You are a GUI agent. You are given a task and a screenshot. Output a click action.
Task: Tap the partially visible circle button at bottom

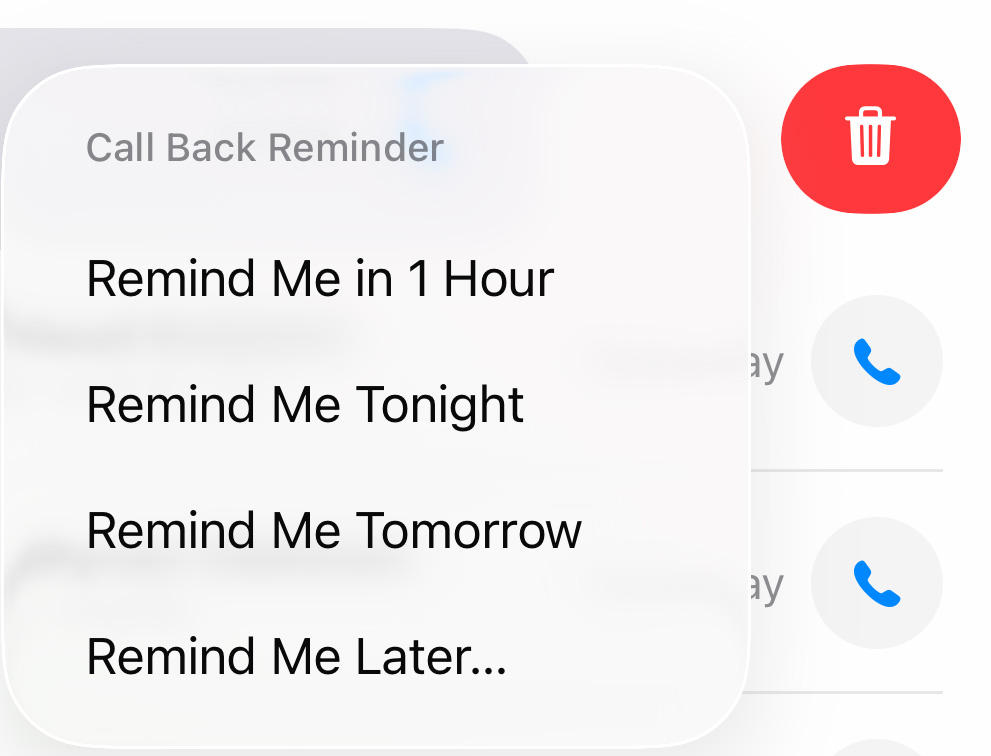coord(877,748)
